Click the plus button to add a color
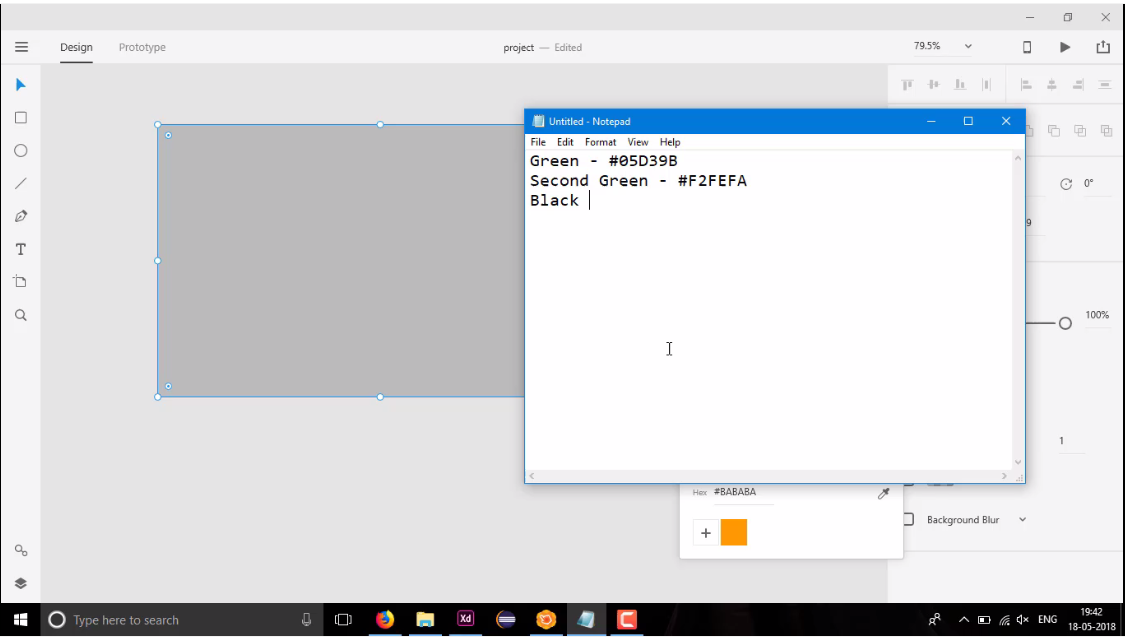This screenshot has height=637, width=1125. (705, 532)
